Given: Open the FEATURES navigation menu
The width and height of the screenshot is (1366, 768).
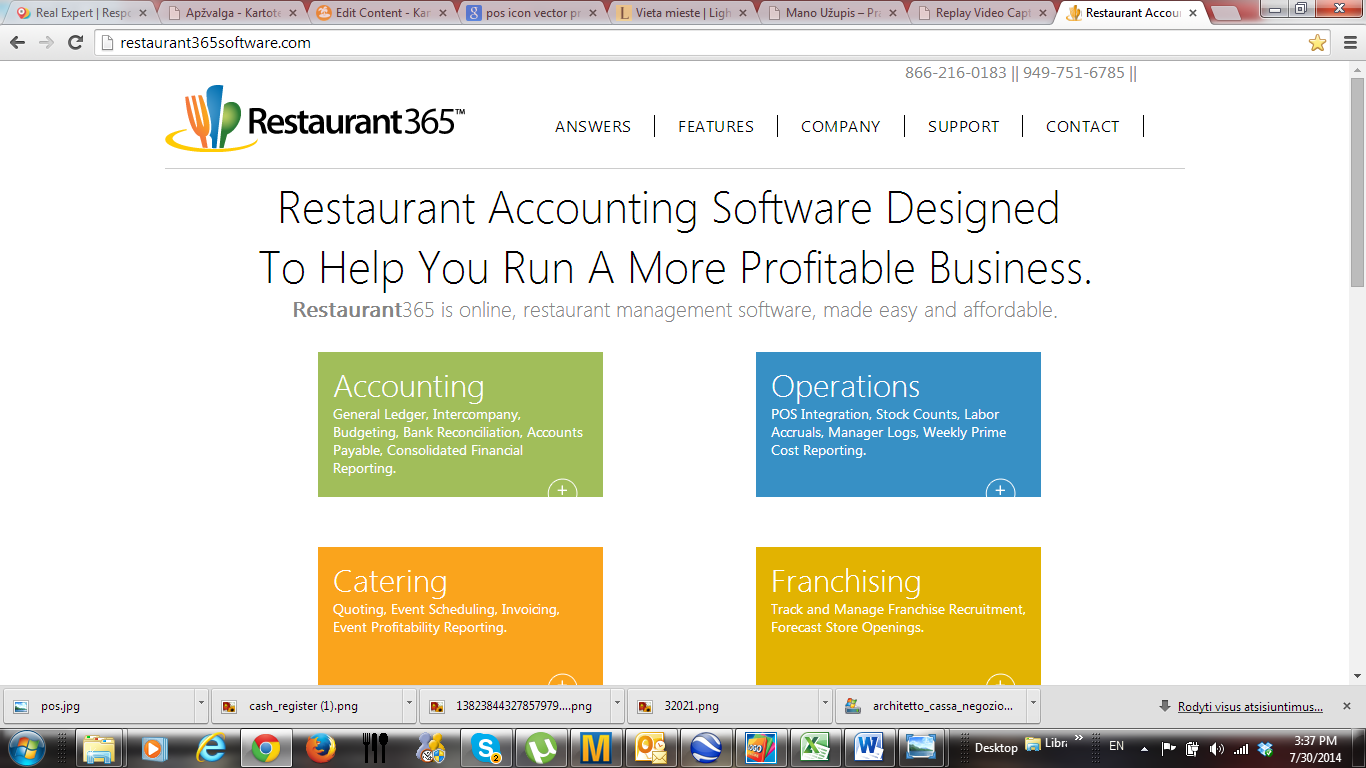Looking at the screenshot, I should (x=716, y=126).
